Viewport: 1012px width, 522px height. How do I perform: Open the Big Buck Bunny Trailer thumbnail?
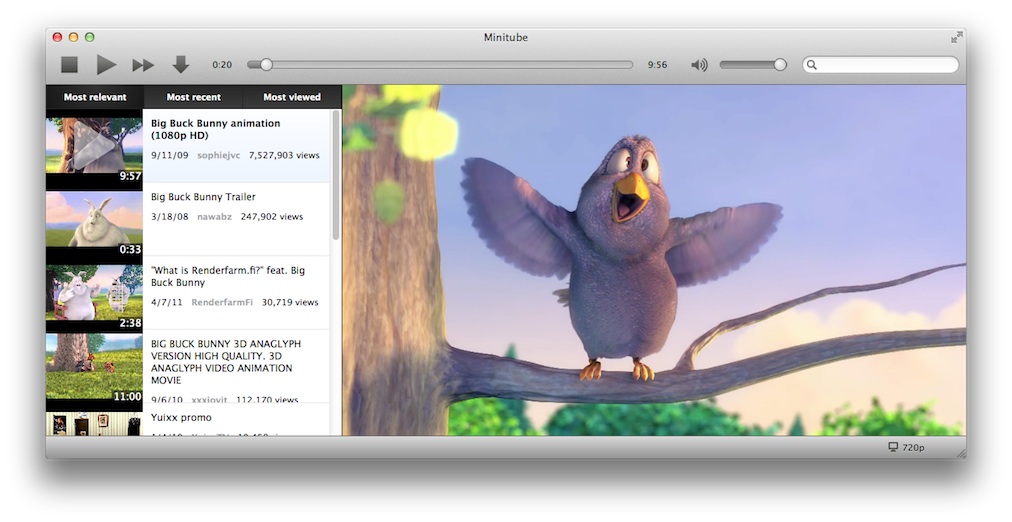(94, 221)
